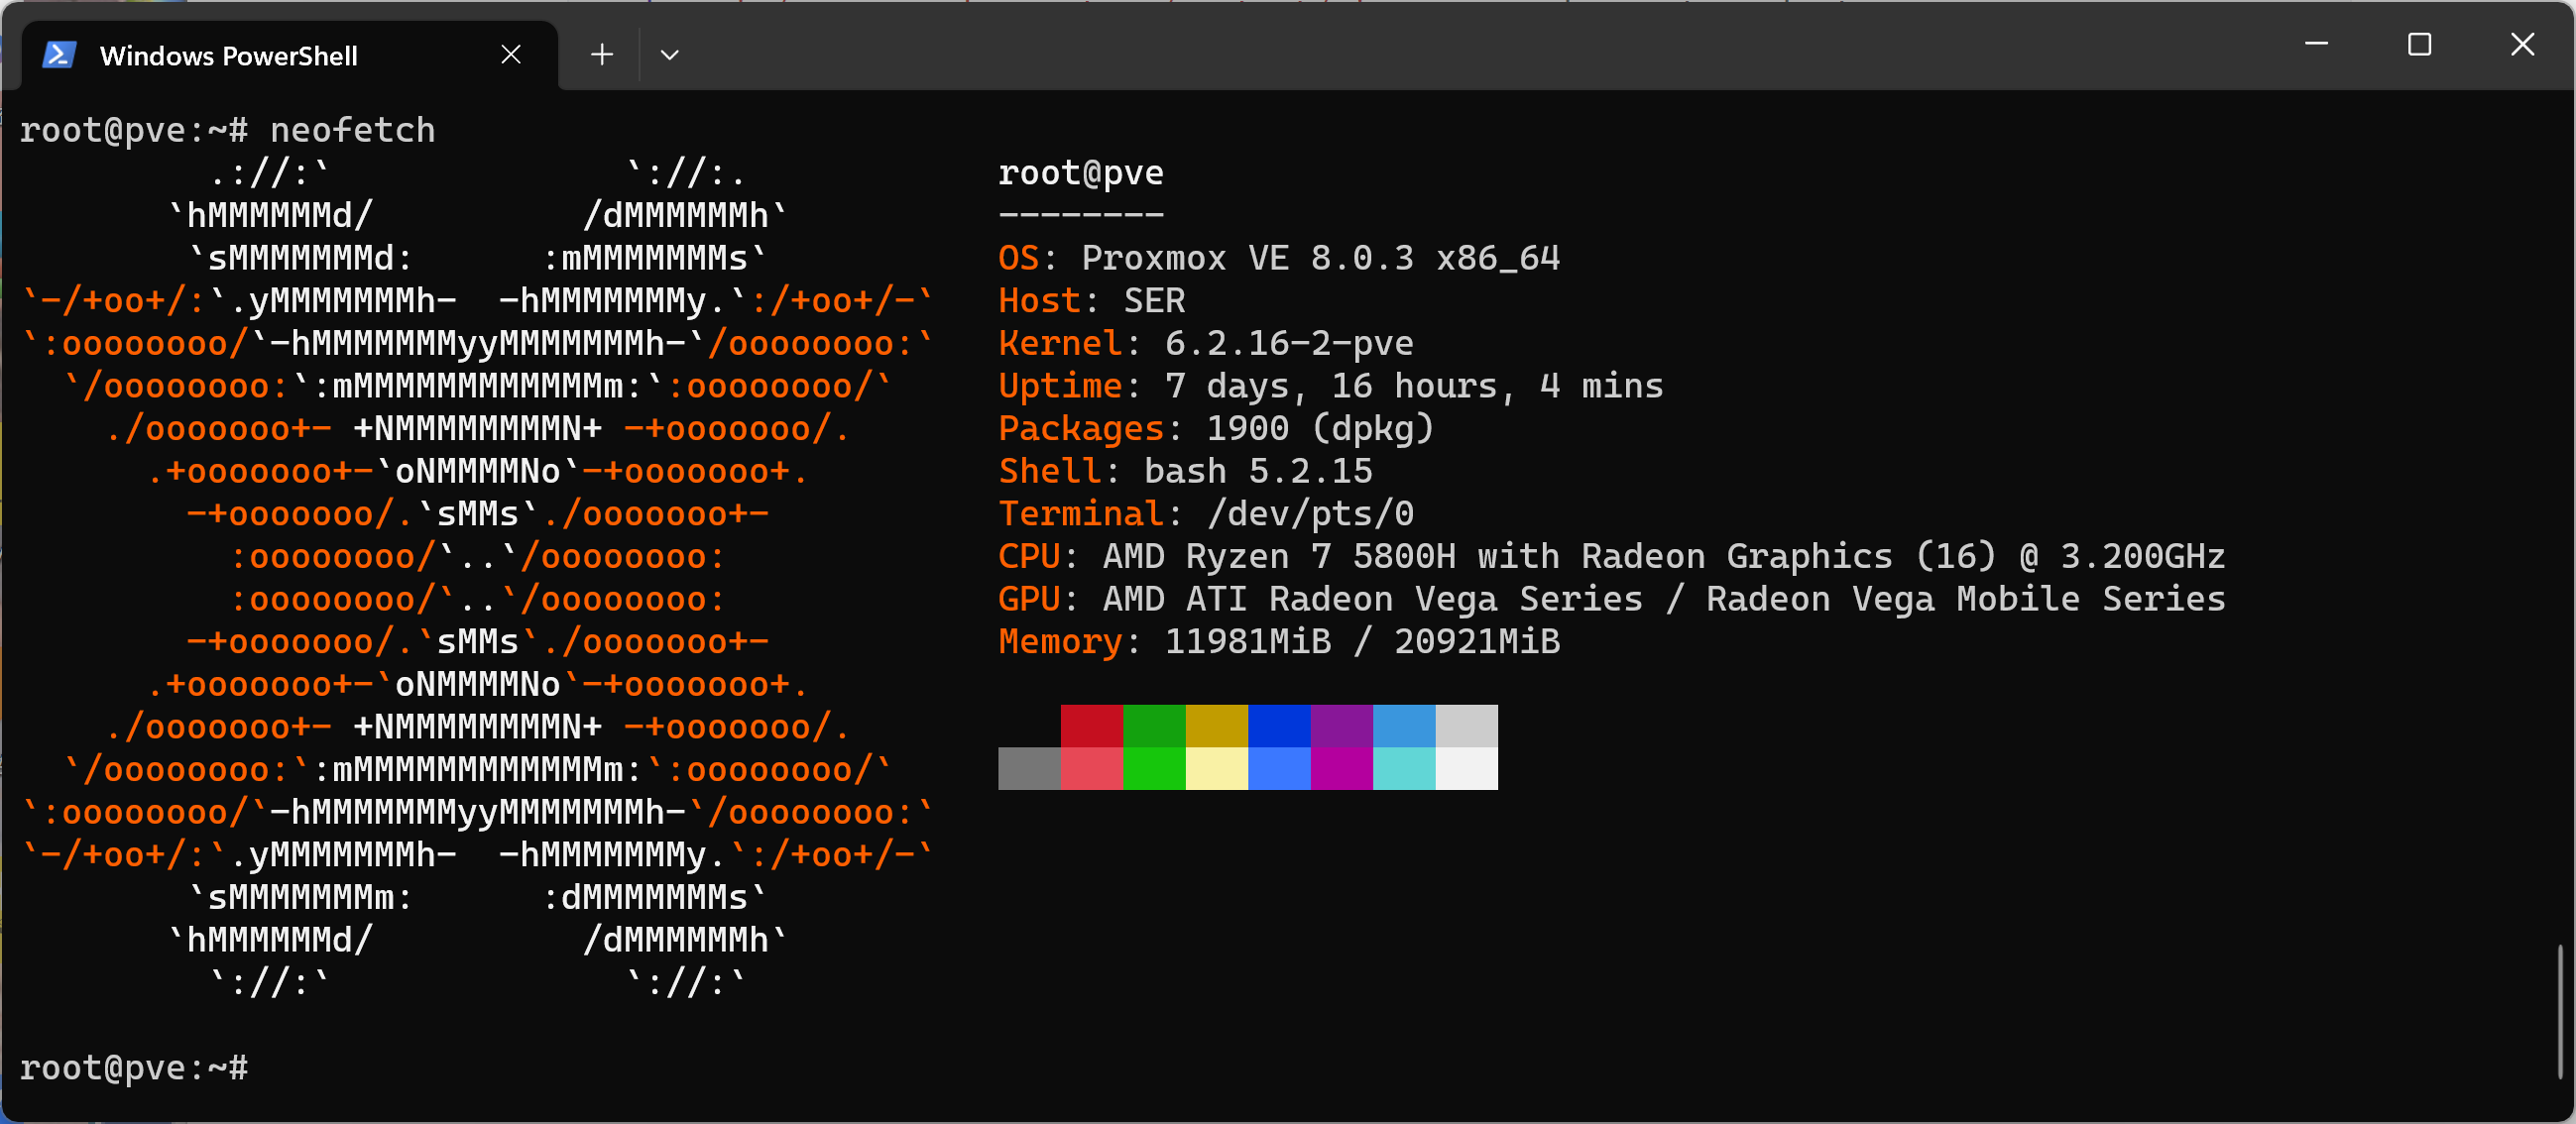
Task: Click the Memory usage value text
Action: [1361, 642]
